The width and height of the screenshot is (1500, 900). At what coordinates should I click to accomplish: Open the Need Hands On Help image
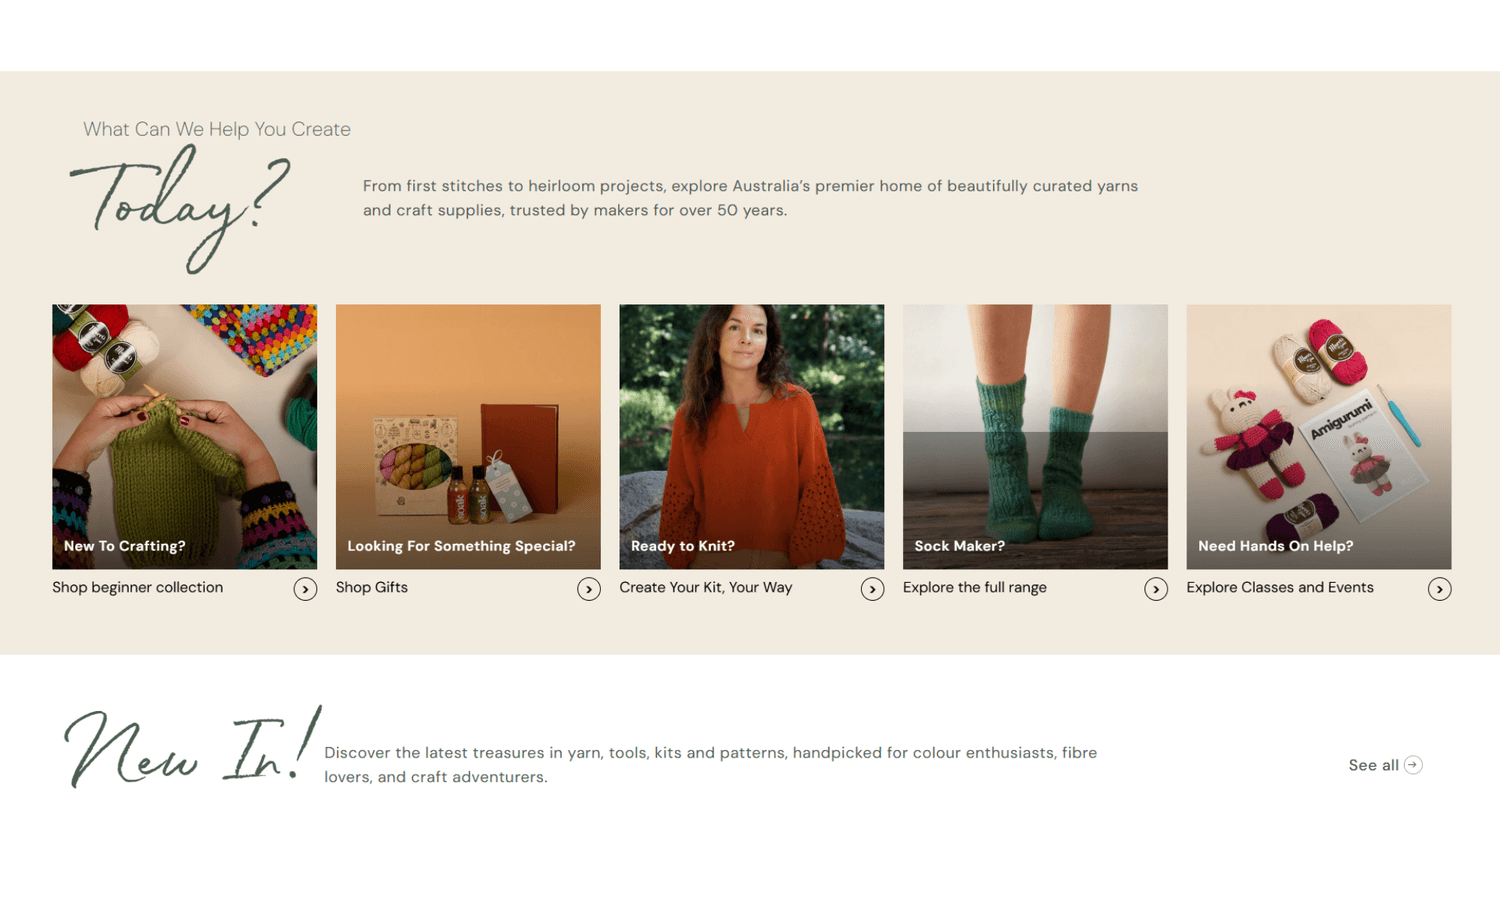pos(1318,437)
